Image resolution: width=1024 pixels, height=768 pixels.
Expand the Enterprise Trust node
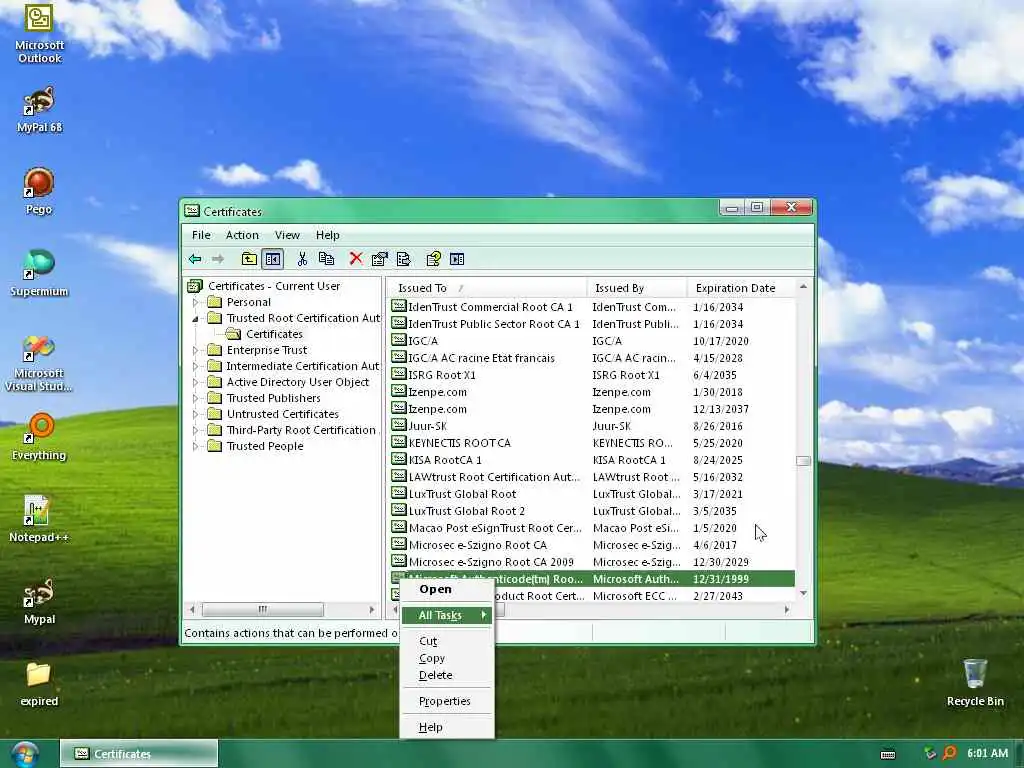(195, 351)
